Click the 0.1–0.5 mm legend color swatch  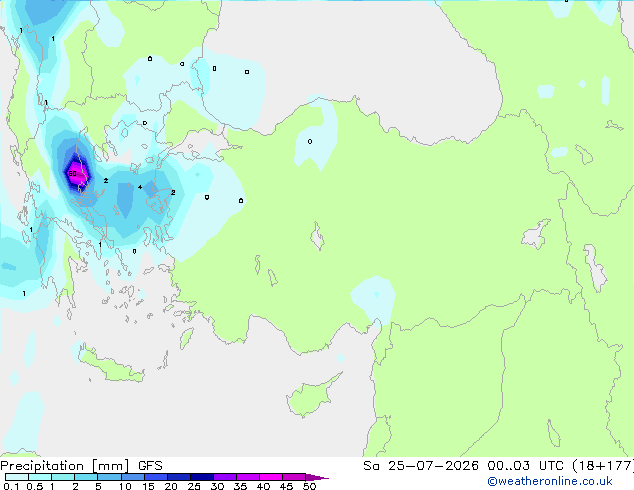(17, 477)
